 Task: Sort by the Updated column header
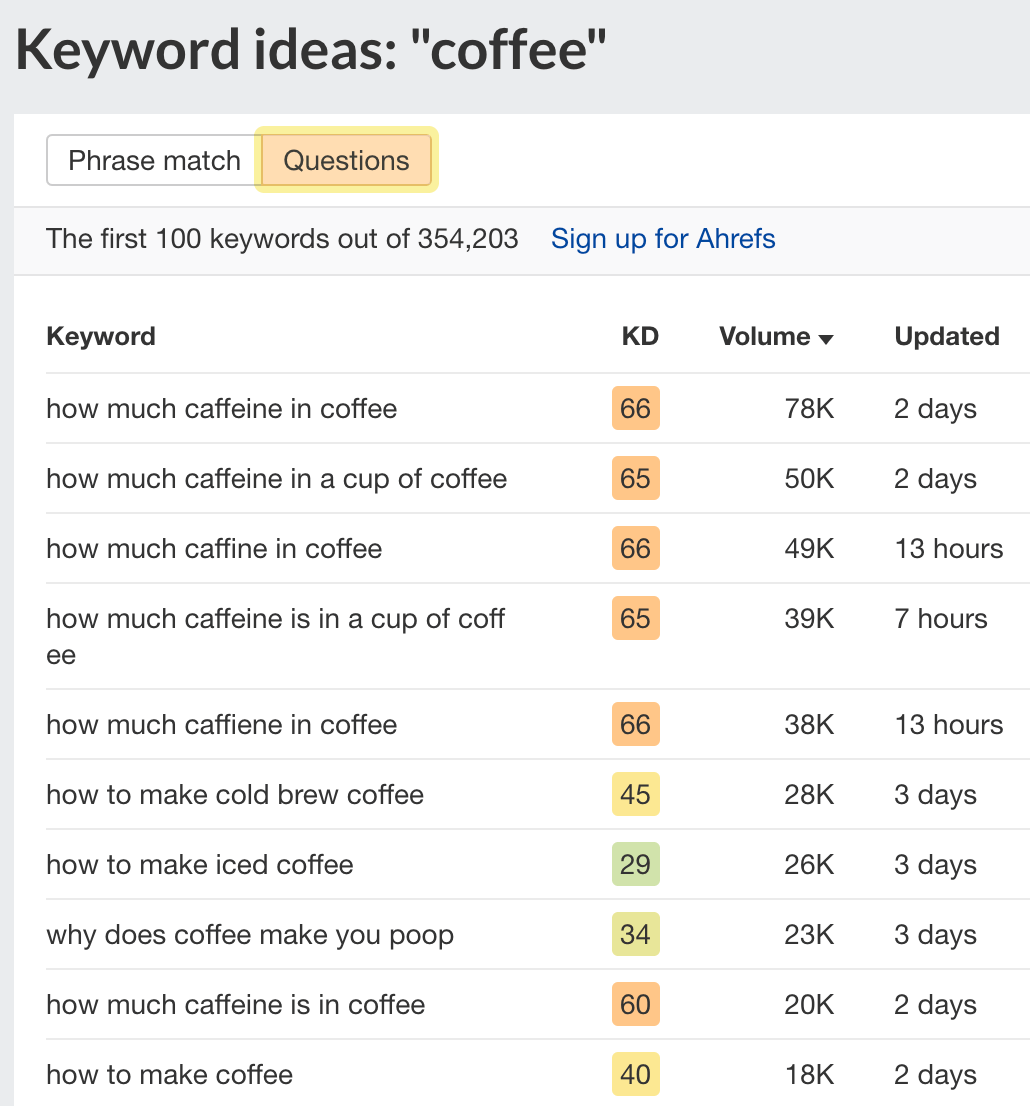(x=946, y=336)
